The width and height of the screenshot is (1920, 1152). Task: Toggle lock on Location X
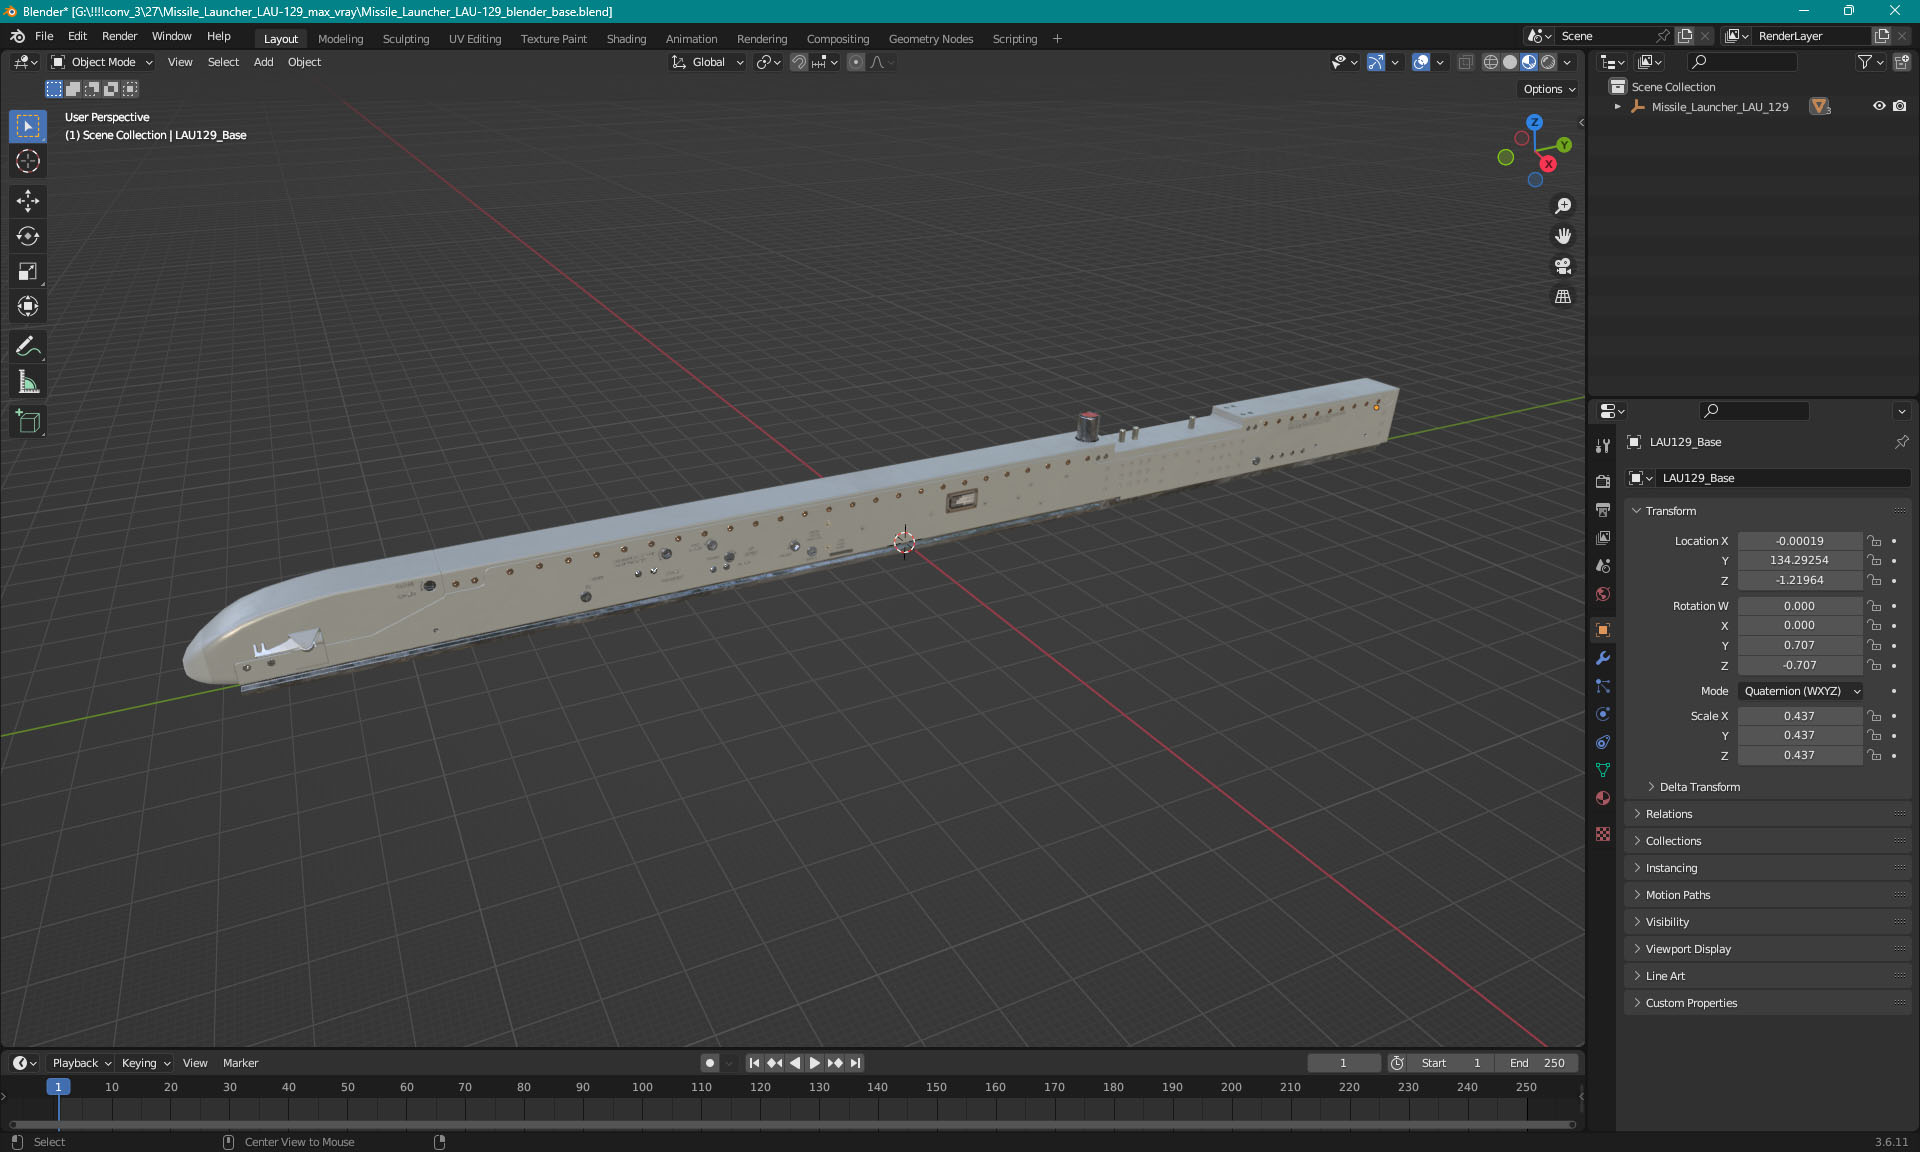coord(1875,541)
